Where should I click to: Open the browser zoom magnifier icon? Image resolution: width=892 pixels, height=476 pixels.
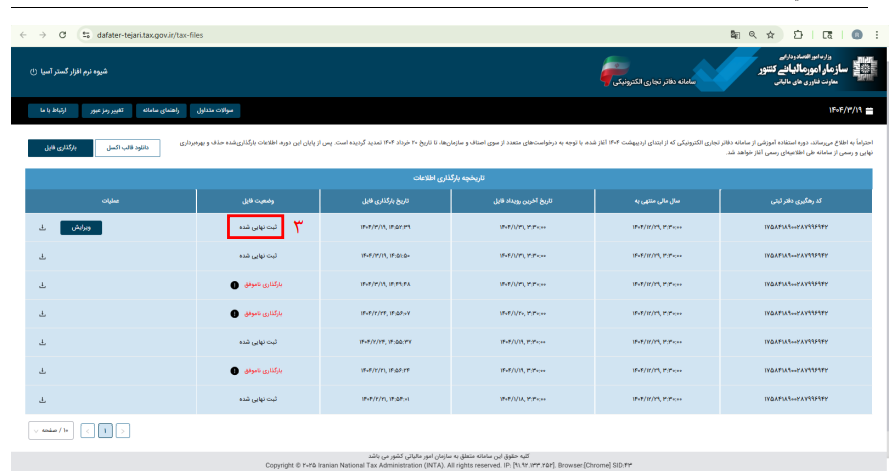coord(753,35)
